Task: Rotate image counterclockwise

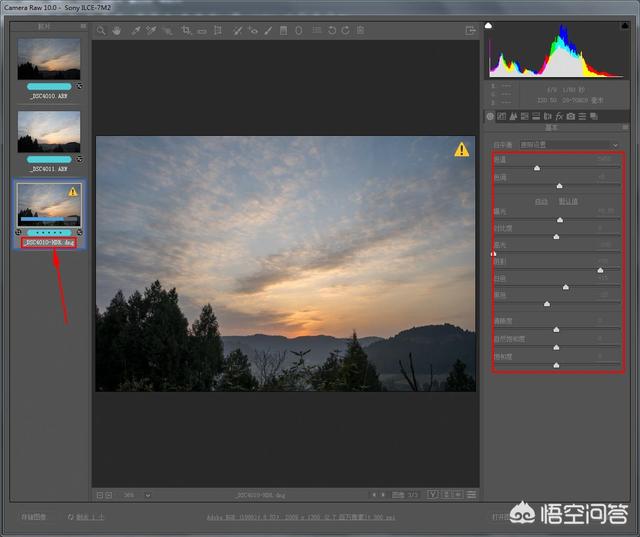Action: pyautogui.click(x=332, y=31)
